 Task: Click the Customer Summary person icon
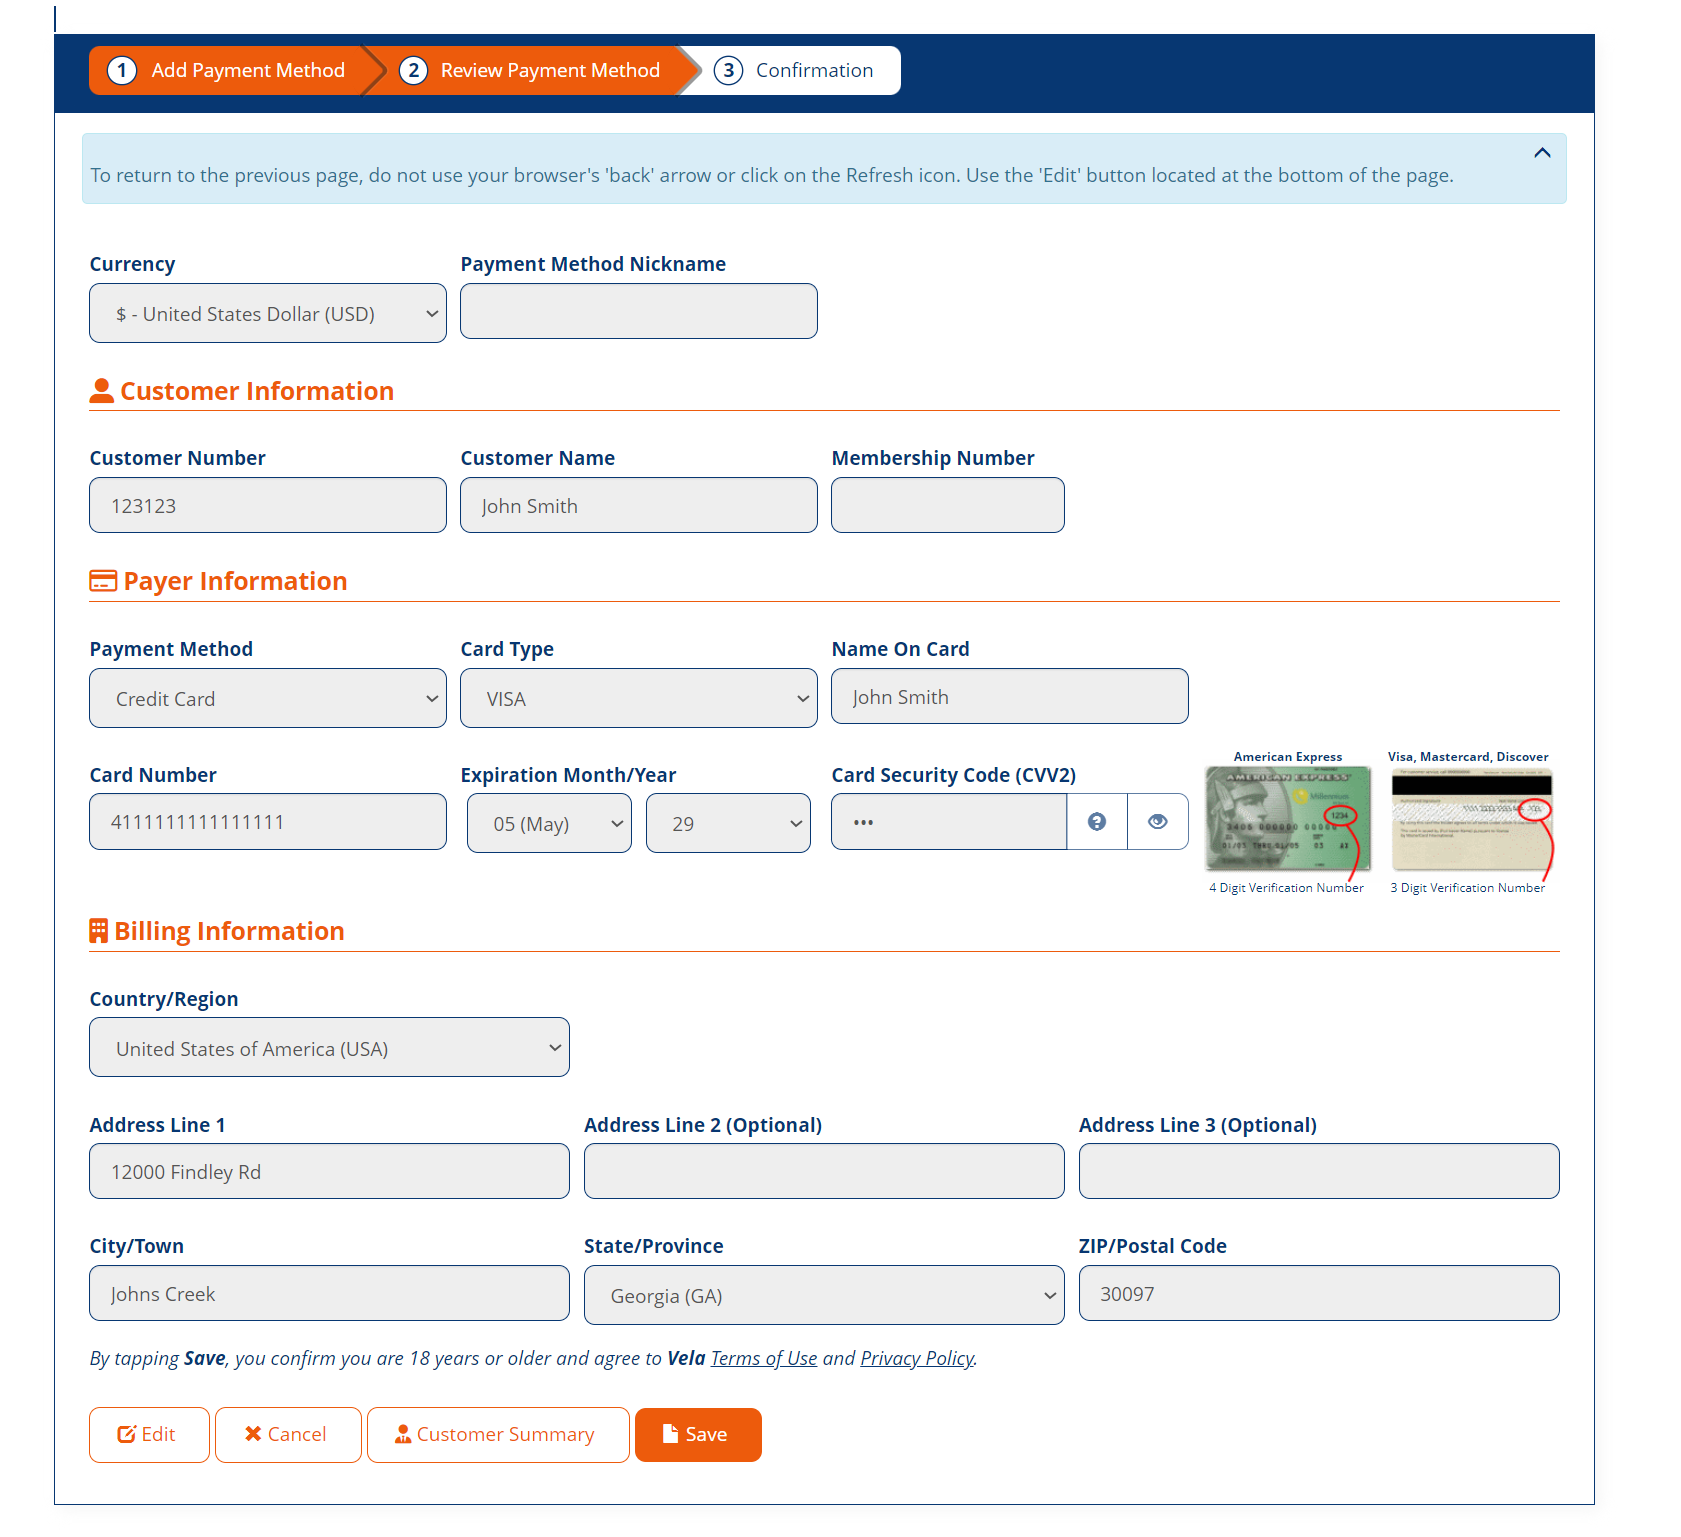tap(402, 1434)
